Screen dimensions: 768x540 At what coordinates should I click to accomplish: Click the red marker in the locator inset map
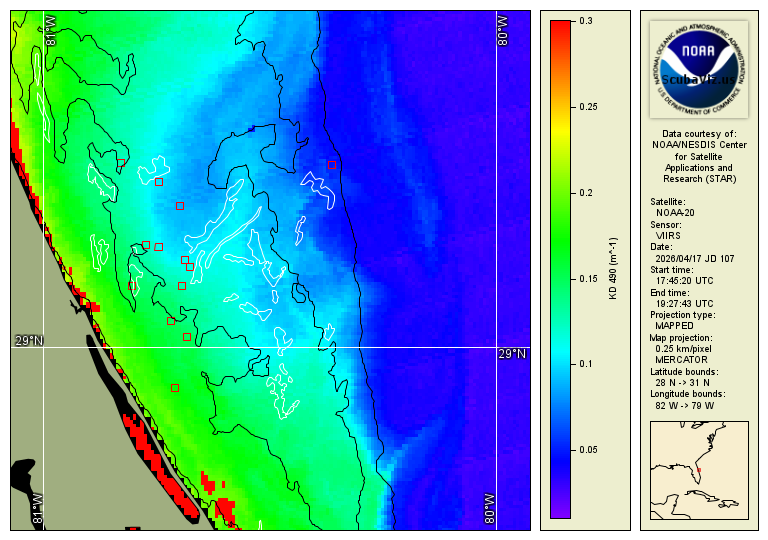(x=699, y=470)
